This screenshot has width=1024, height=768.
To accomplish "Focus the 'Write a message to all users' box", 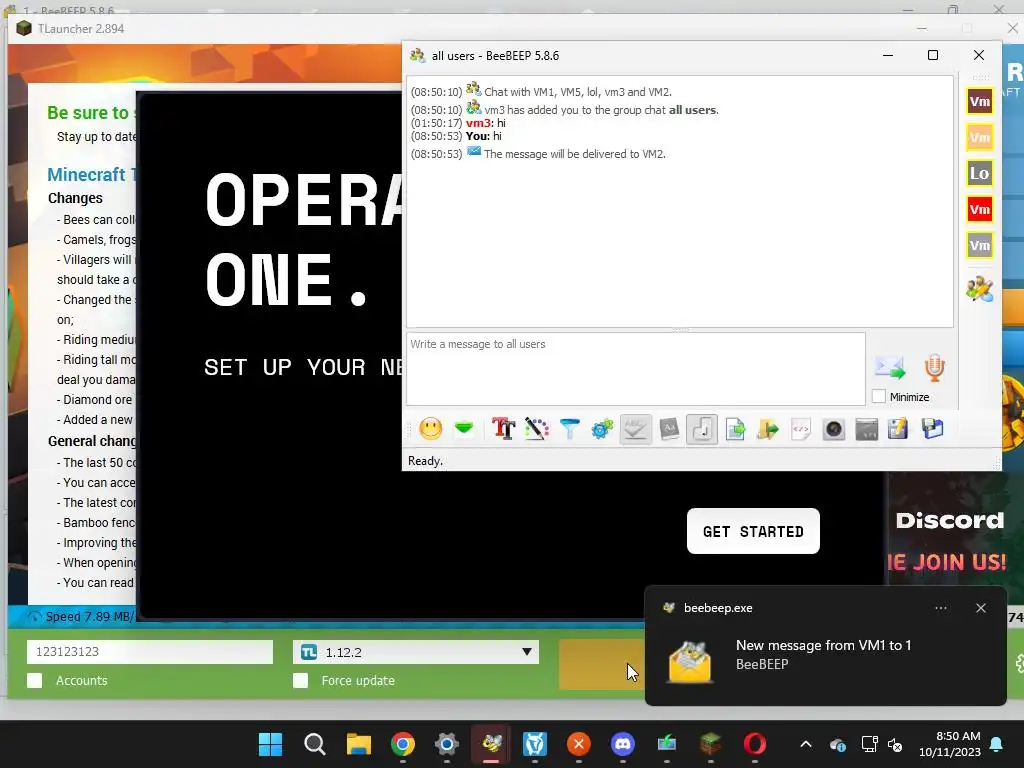I will (636, 369).
